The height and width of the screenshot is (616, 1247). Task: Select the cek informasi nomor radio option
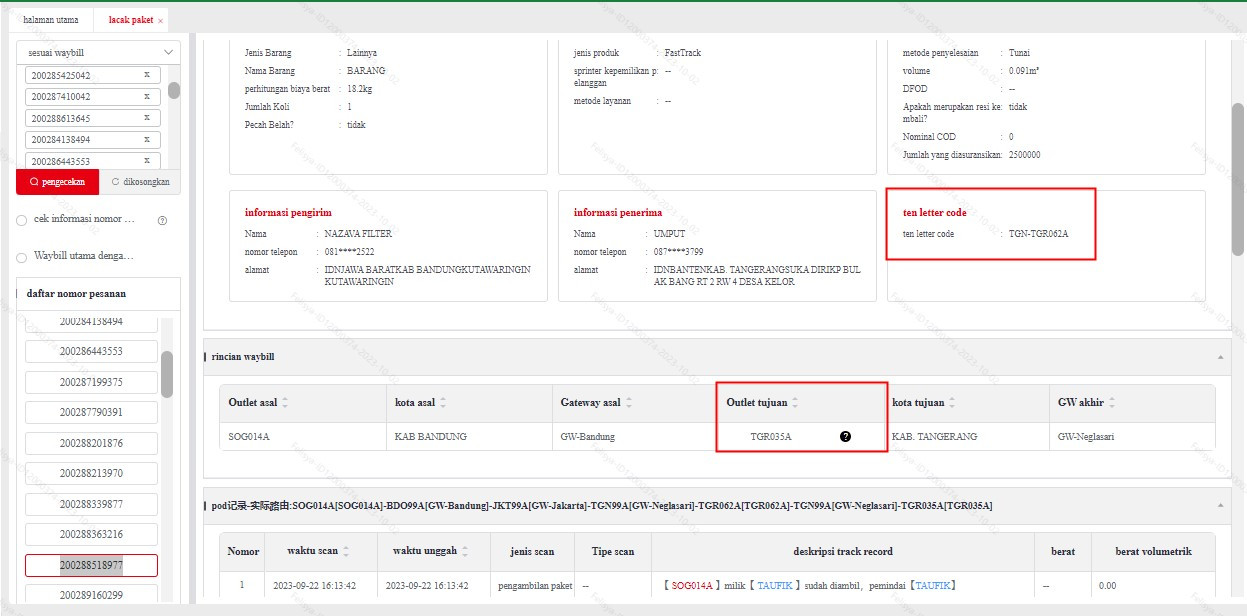(22, 220)
